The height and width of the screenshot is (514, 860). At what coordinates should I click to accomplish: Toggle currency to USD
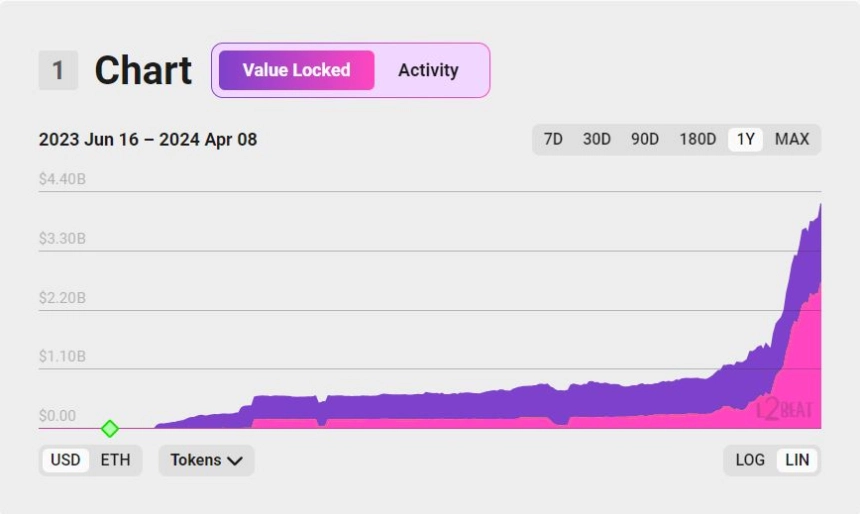pos(66,460)
